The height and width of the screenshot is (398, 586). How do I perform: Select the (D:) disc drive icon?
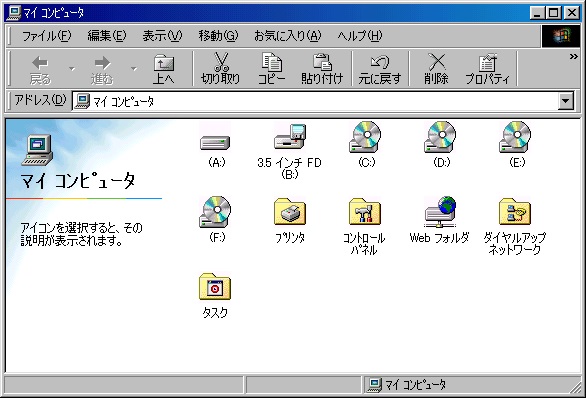click(440, 137)
